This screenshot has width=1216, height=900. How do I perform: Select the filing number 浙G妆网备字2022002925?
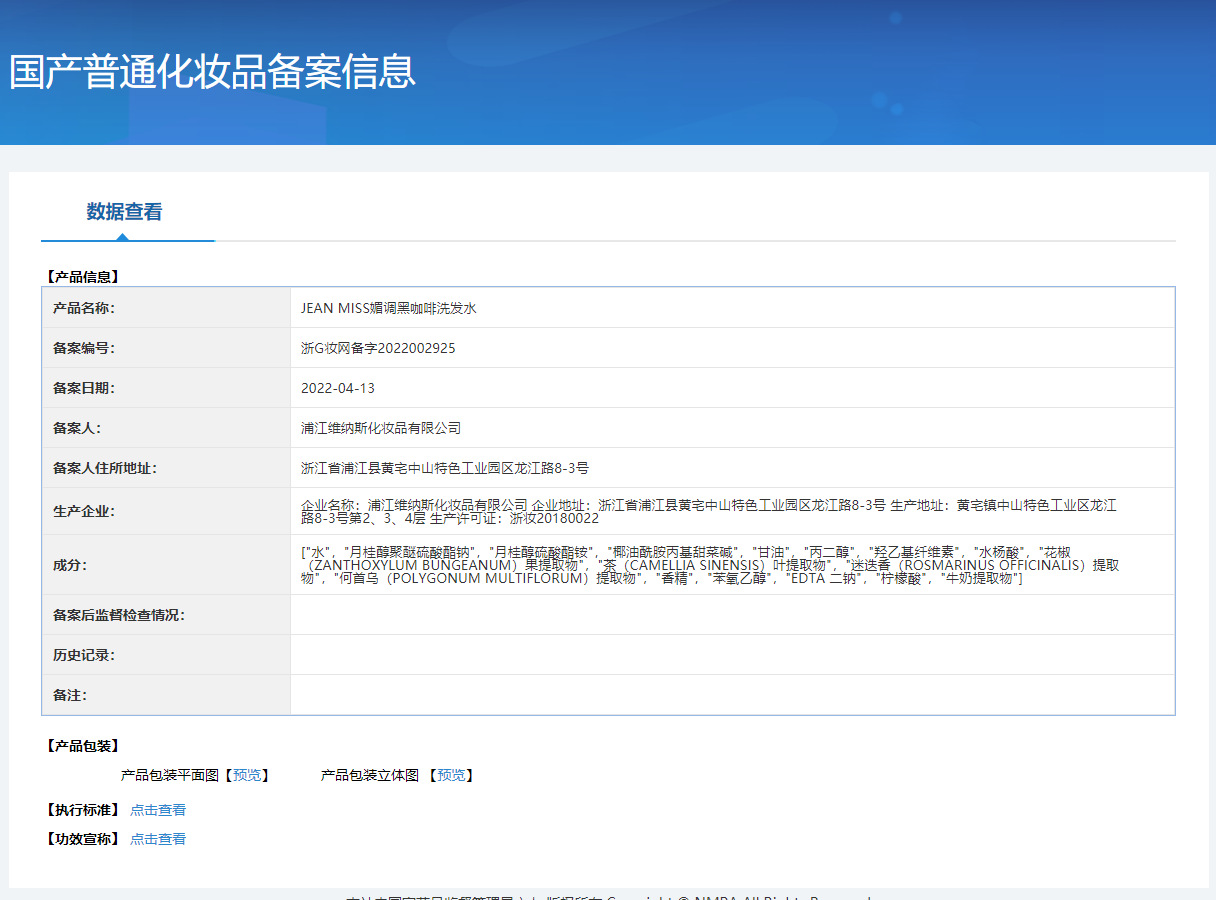click(x=378, y=348)
